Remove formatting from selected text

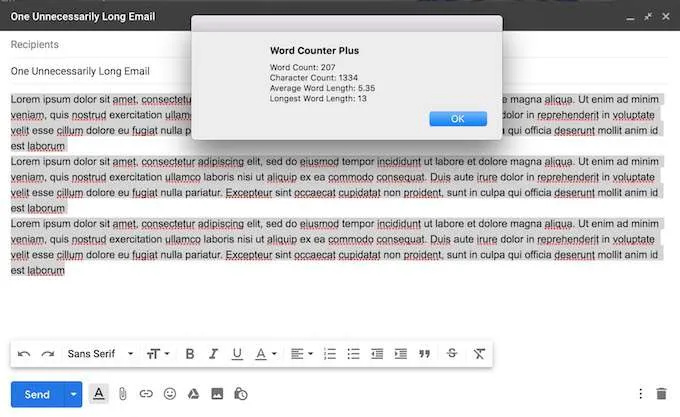[479, 354]
